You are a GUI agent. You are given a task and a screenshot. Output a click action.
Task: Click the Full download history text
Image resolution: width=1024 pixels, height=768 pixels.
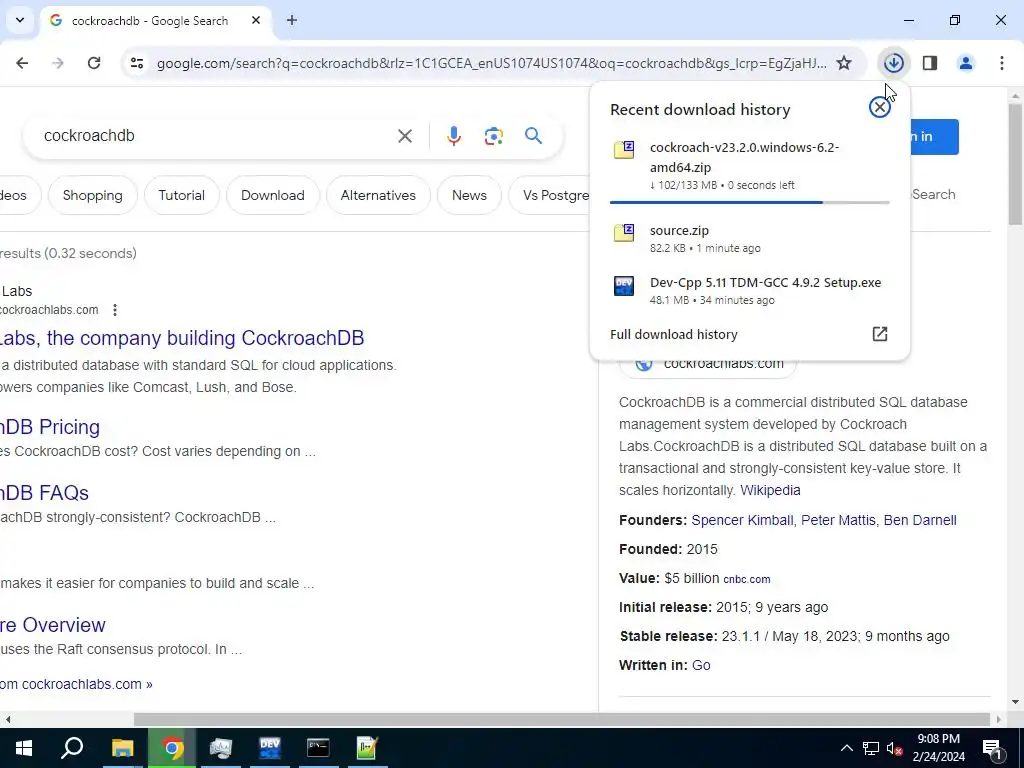click(x=673, y=334)
